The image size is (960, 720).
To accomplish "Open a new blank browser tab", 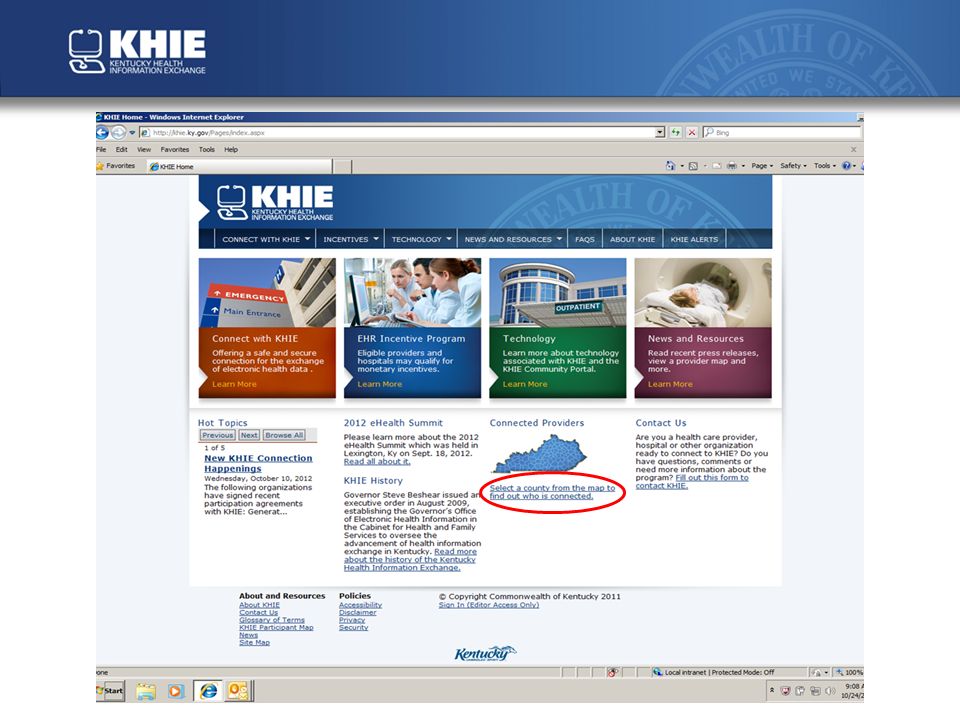I will pos(342,167).
